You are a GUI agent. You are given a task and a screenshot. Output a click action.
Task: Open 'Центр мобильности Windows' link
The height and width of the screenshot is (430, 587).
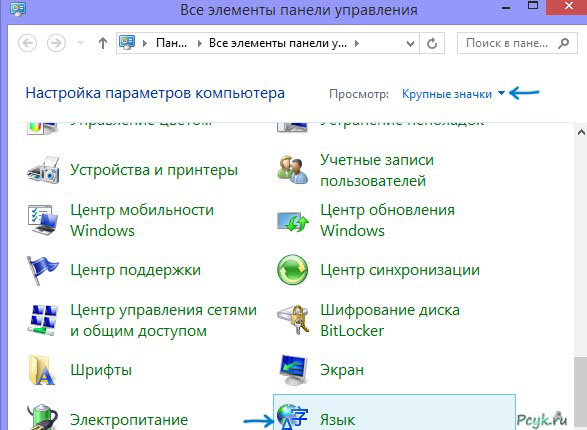coord(142,220)
